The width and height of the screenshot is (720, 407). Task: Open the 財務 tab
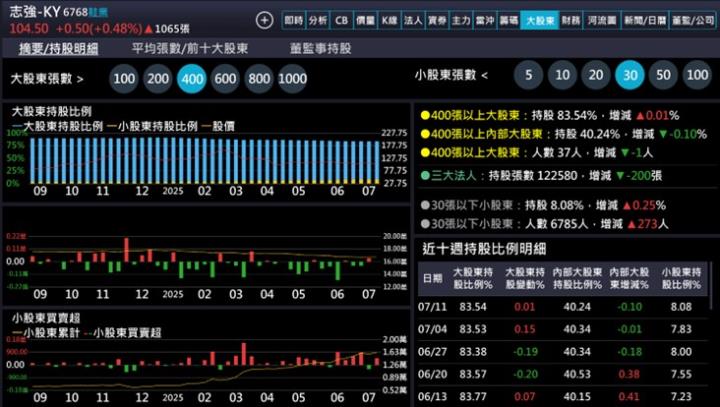(x=571, y=20)
